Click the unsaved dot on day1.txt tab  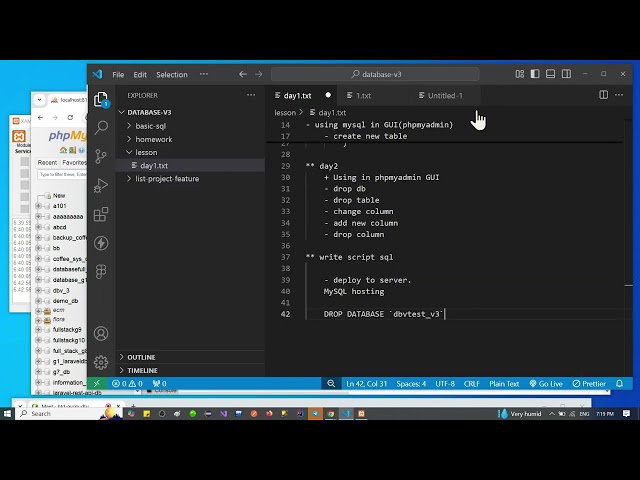tap(328, 95)
